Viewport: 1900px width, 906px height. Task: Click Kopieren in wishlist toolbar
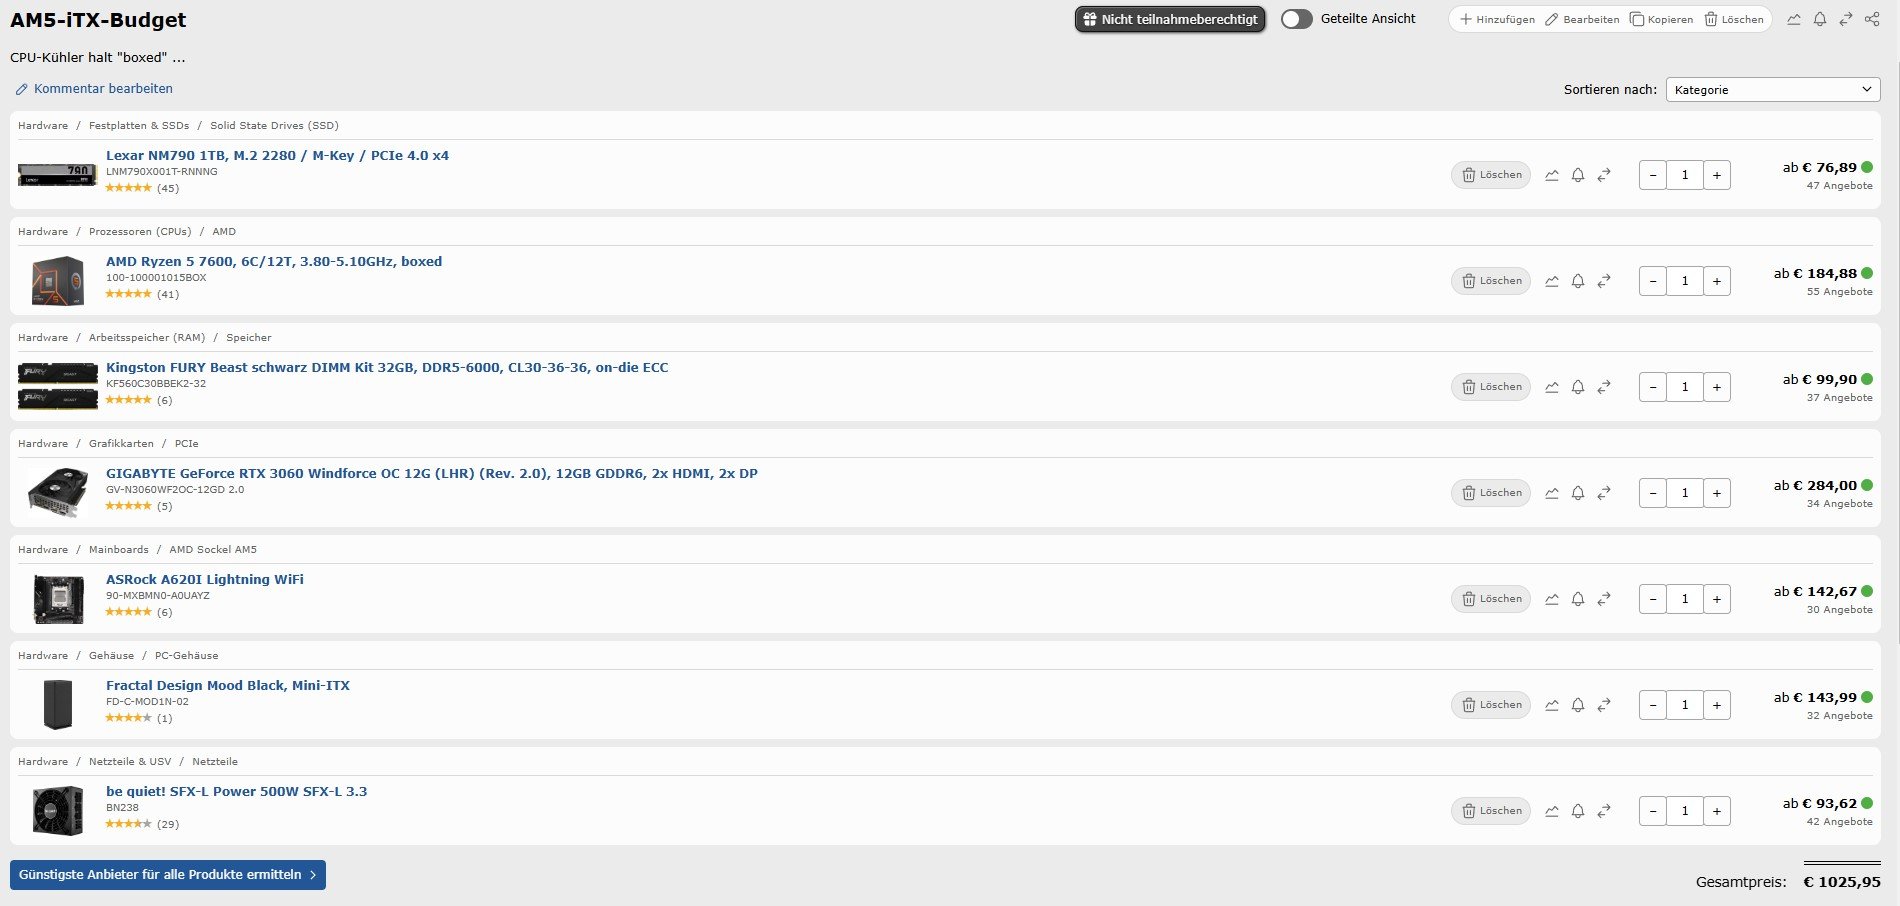pyautogui.click(x=1662, y=19)
